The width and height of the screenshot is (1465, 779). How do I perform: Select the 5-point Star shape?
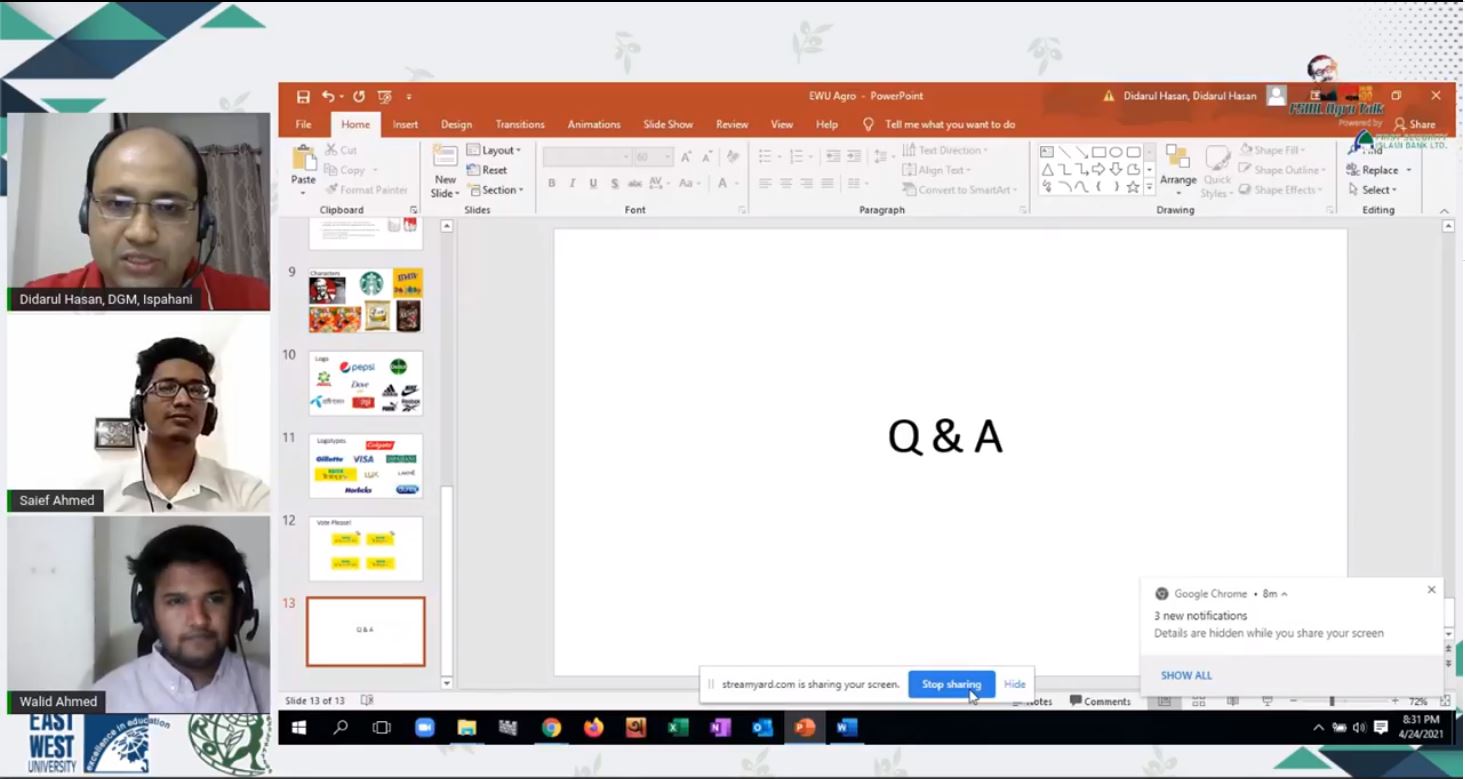coord(1133,187)
